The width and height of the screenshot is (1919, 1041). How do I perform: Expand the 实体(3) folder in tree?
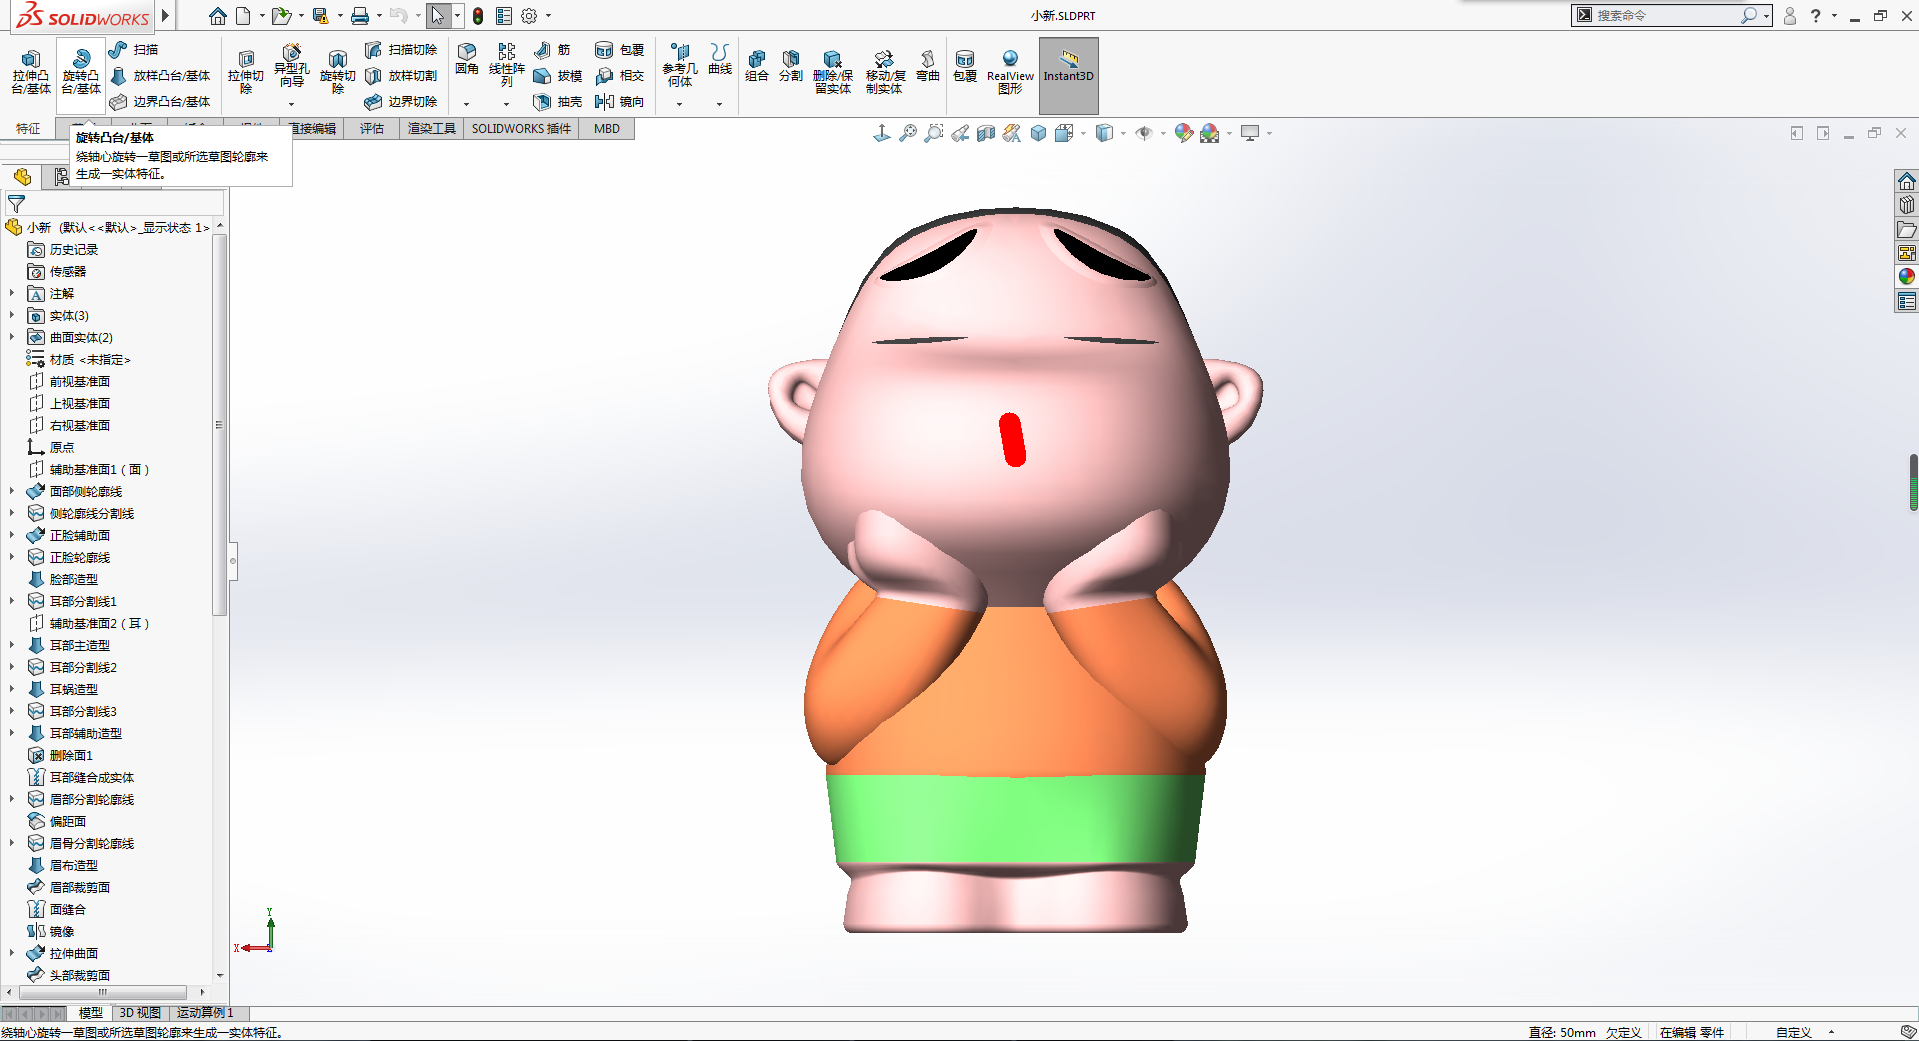coord(12,316)
